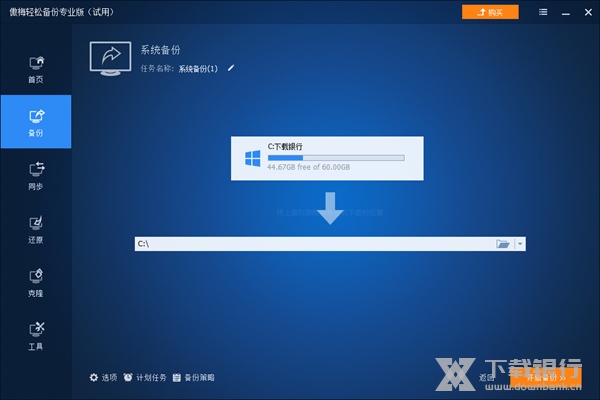
Task: Open 计划任务 schedule settings
Action: tap(145, 377)
